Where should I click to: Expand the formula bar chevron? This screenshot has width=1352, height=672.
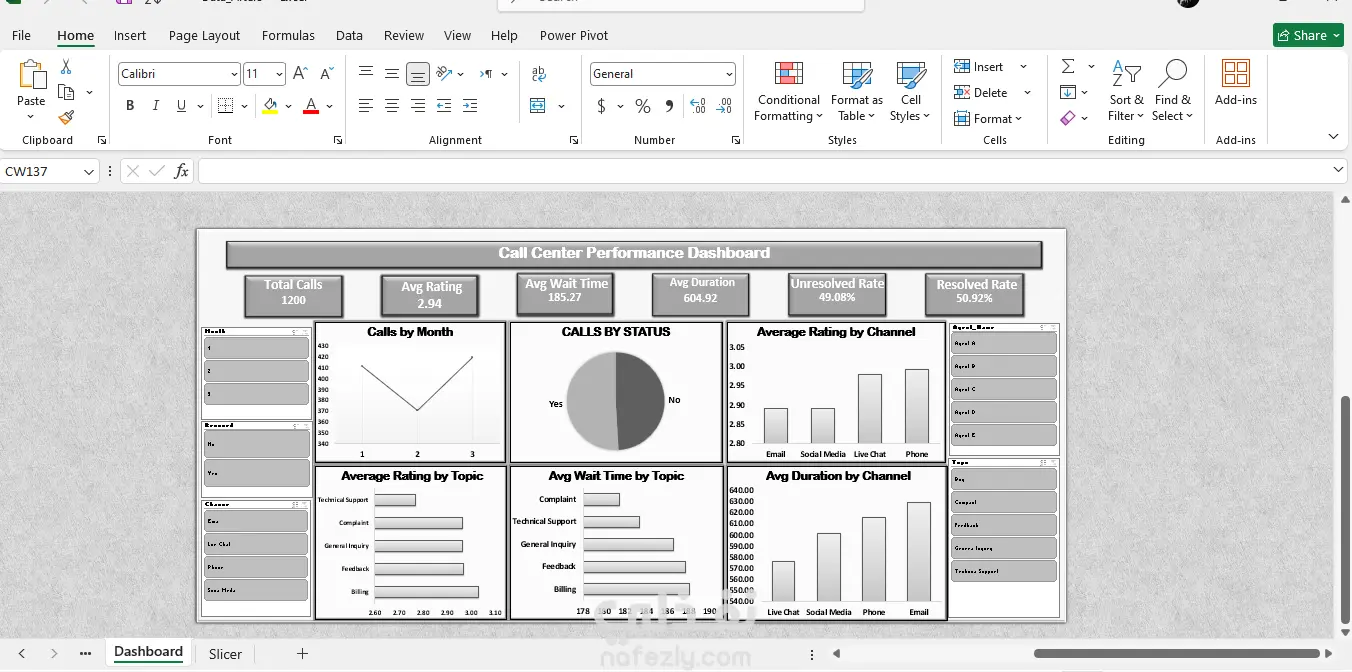[x=1340, y=171]
